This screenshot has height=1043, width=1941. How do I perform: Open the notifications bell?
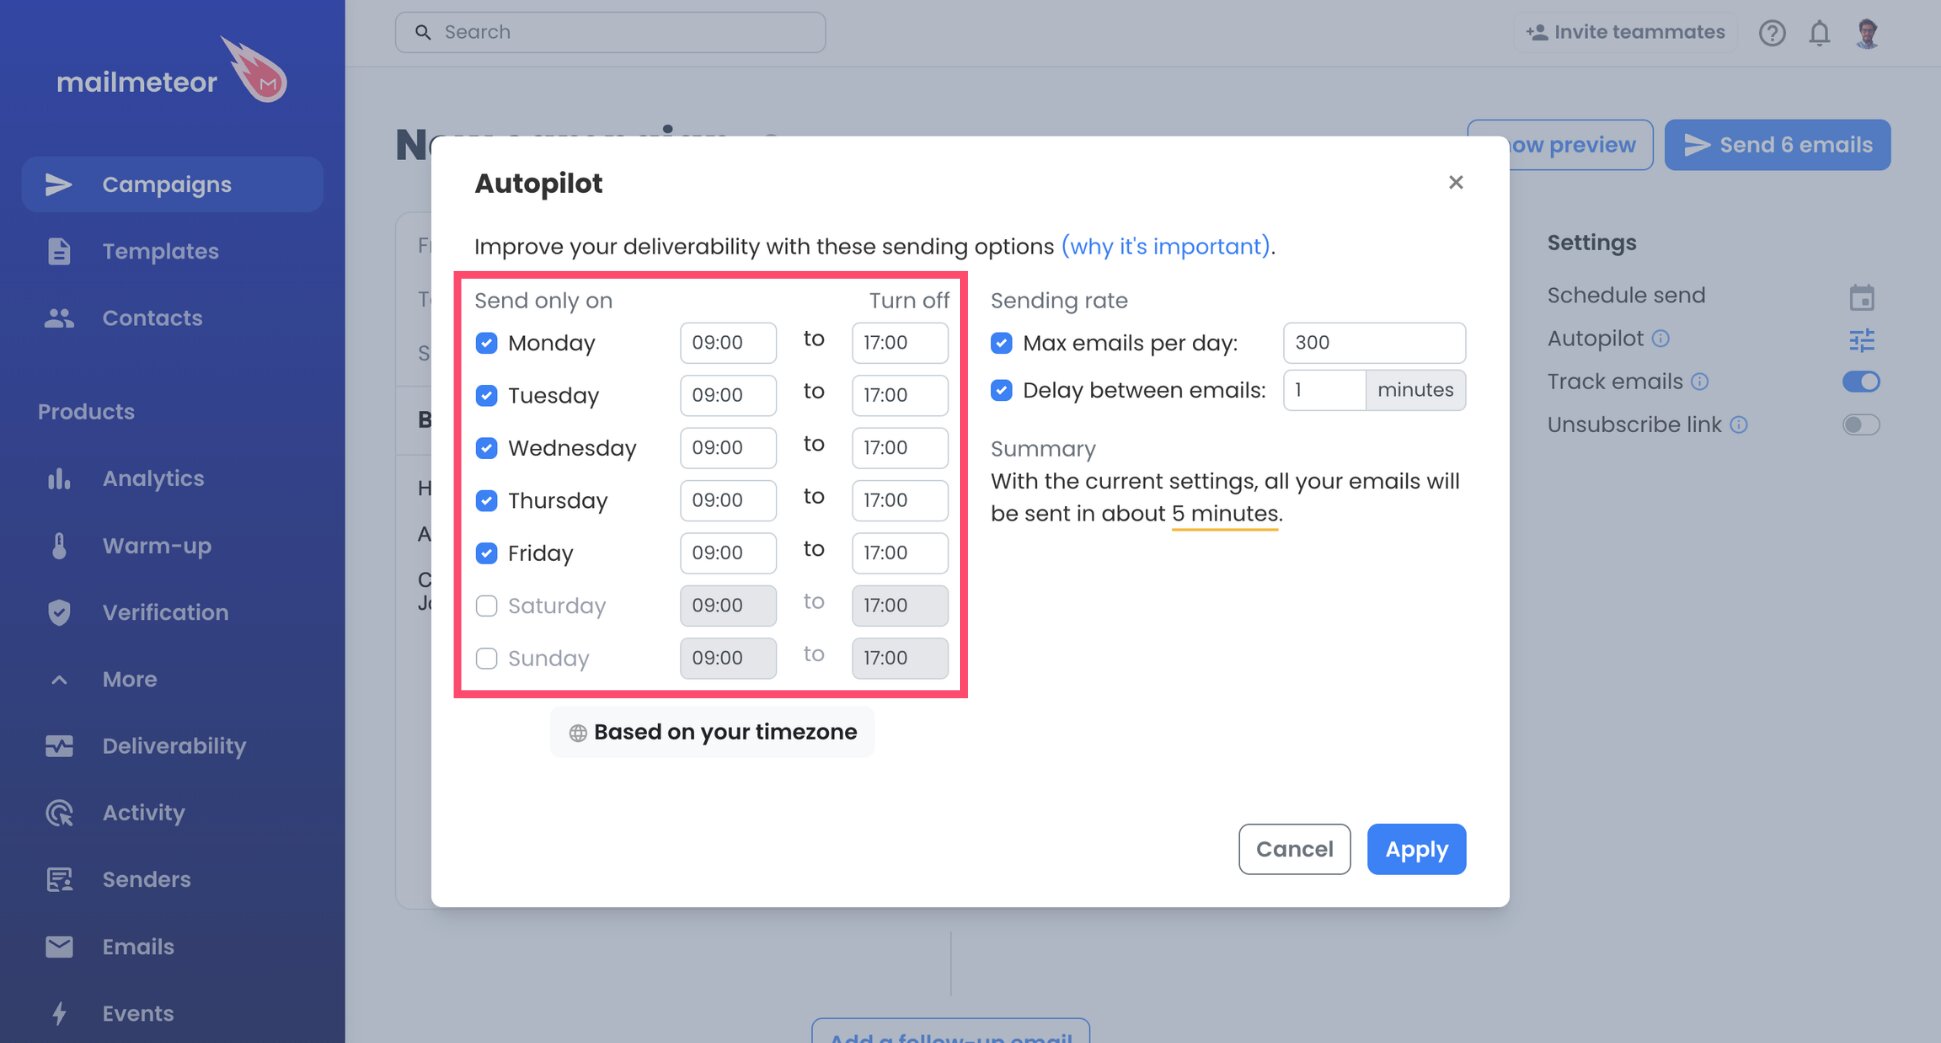[x=1819, y=33]
